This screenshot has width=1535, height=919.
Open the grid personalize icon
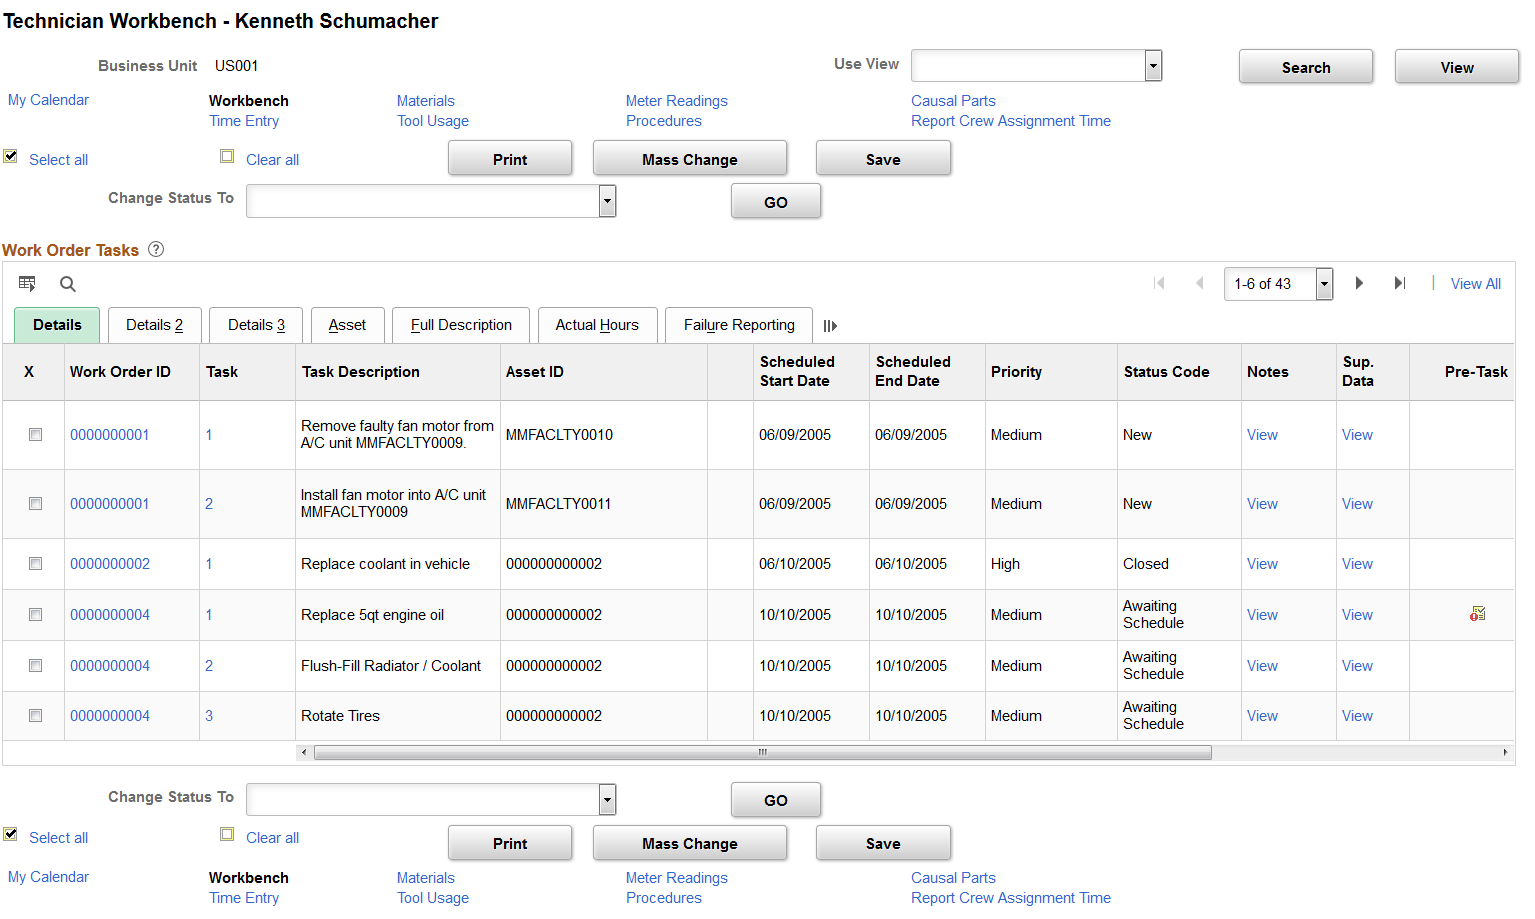pos(27,284)
